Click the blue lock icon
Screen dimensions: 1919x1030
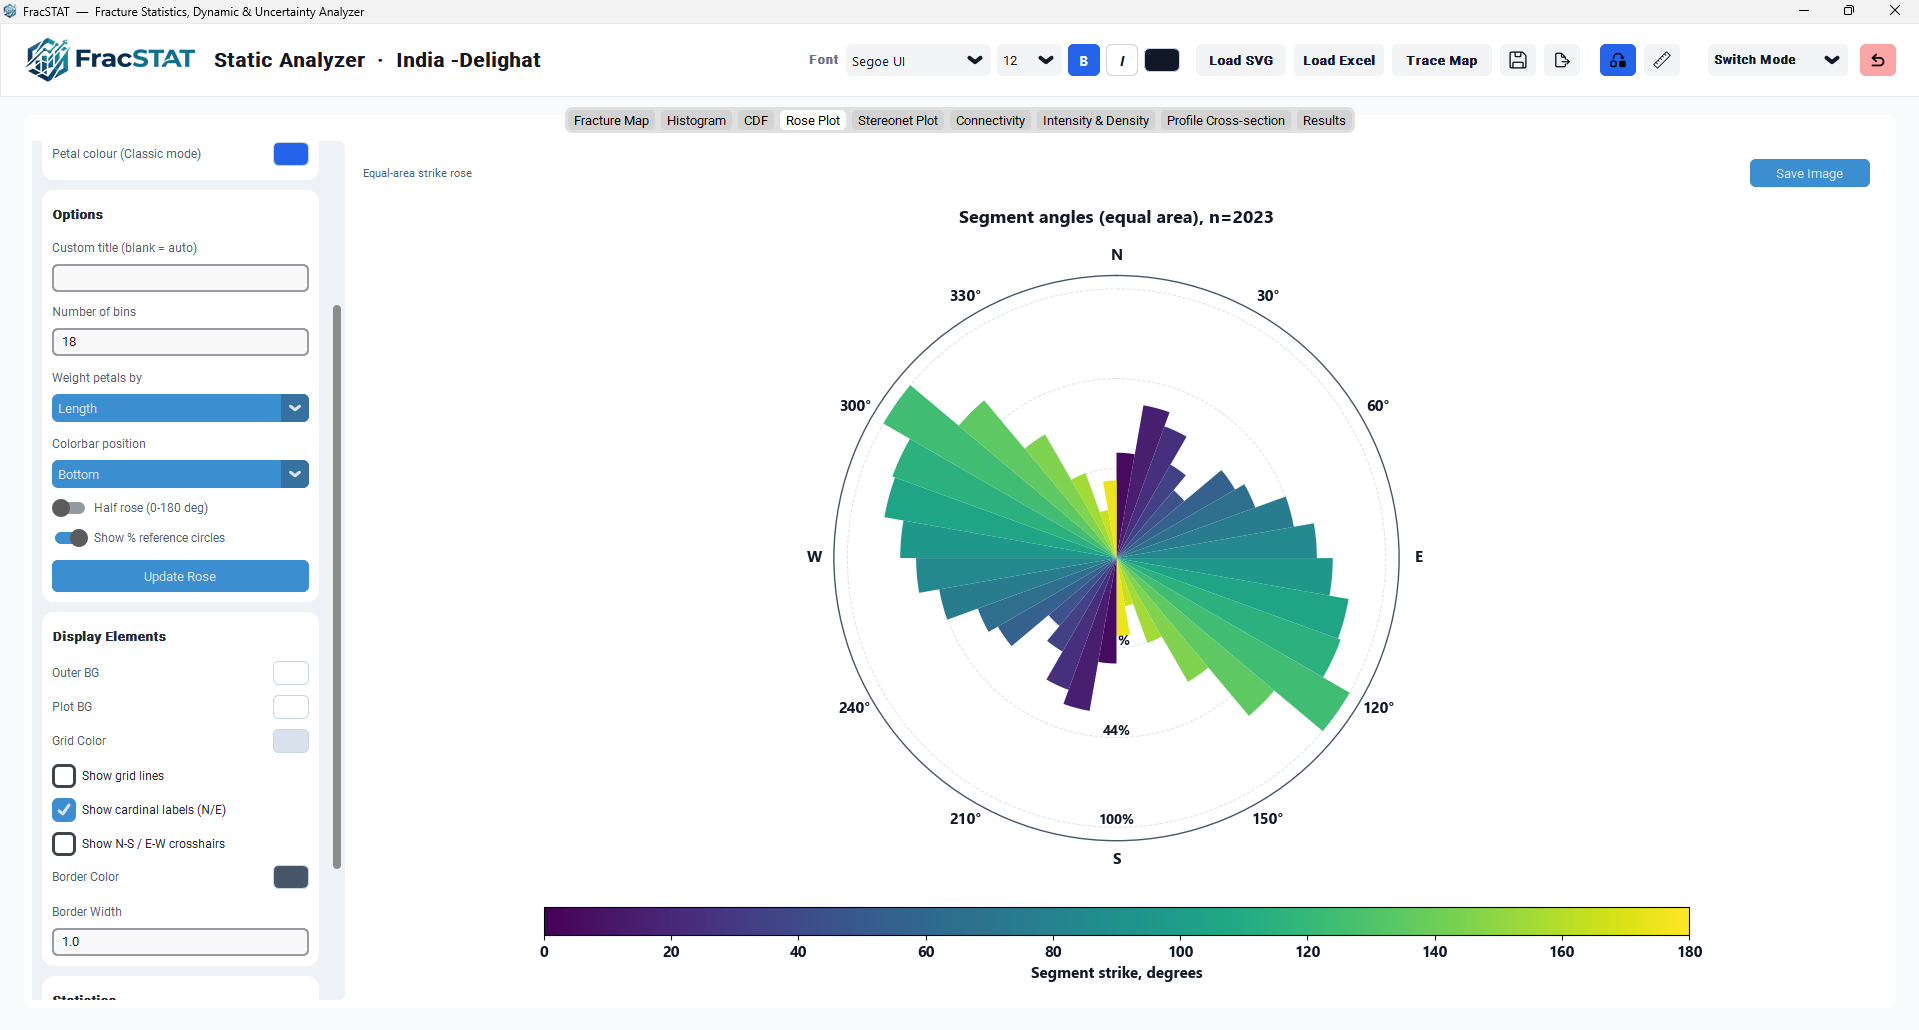point(1618,60)
